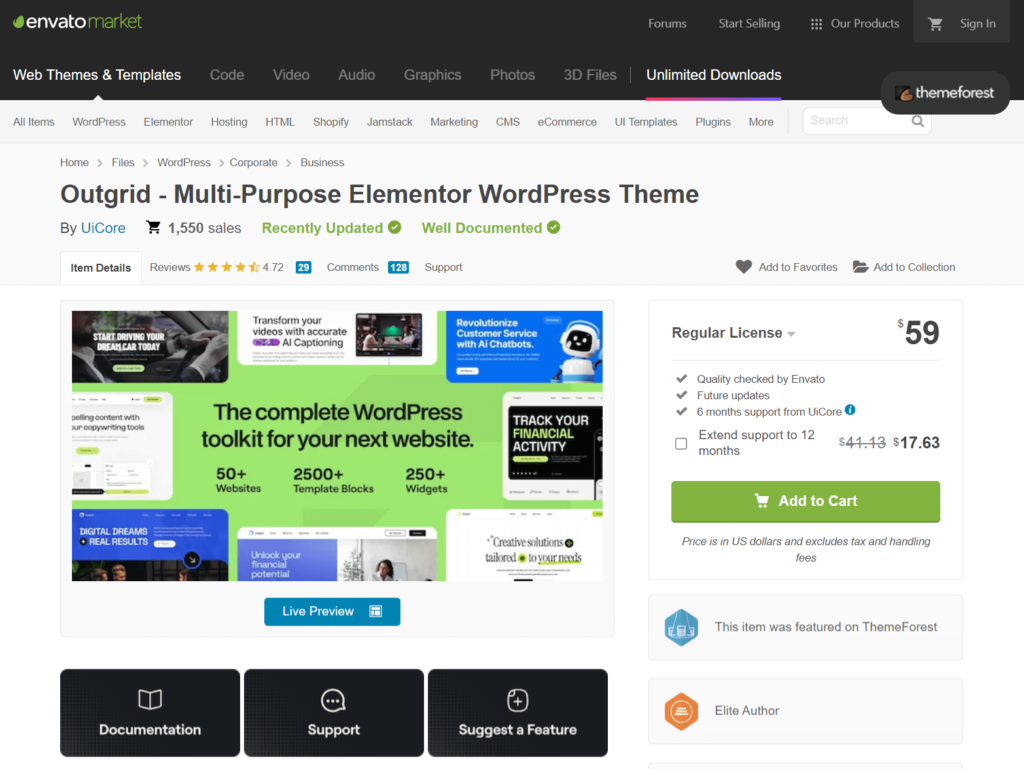Click the Outgrid theme preview image
This screenshot has height=769, width=1024.
pyautogui.click(x=337, y=446)
